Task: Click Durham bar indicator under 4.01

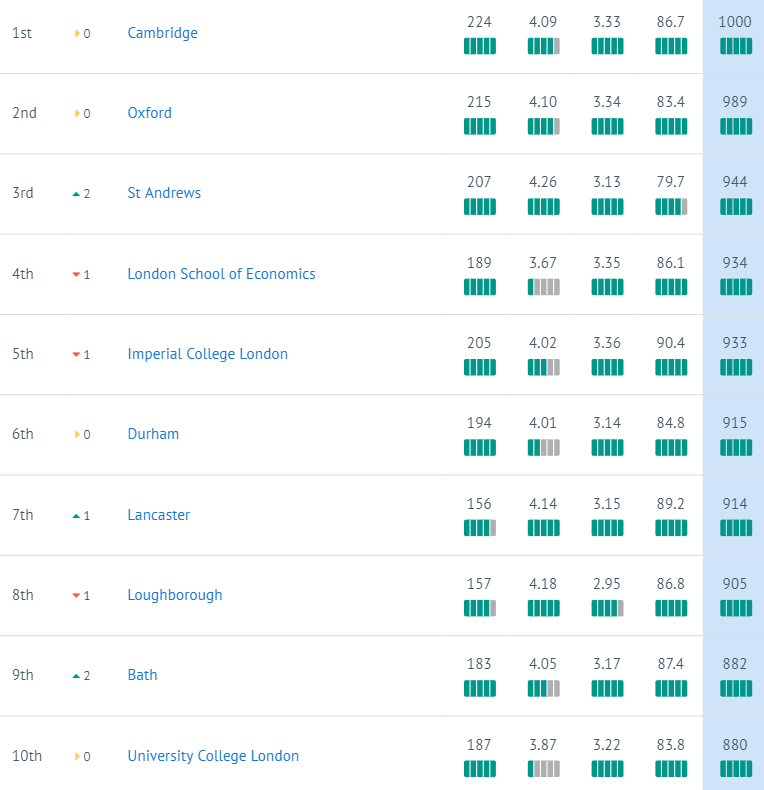Action: click(543, 447)
